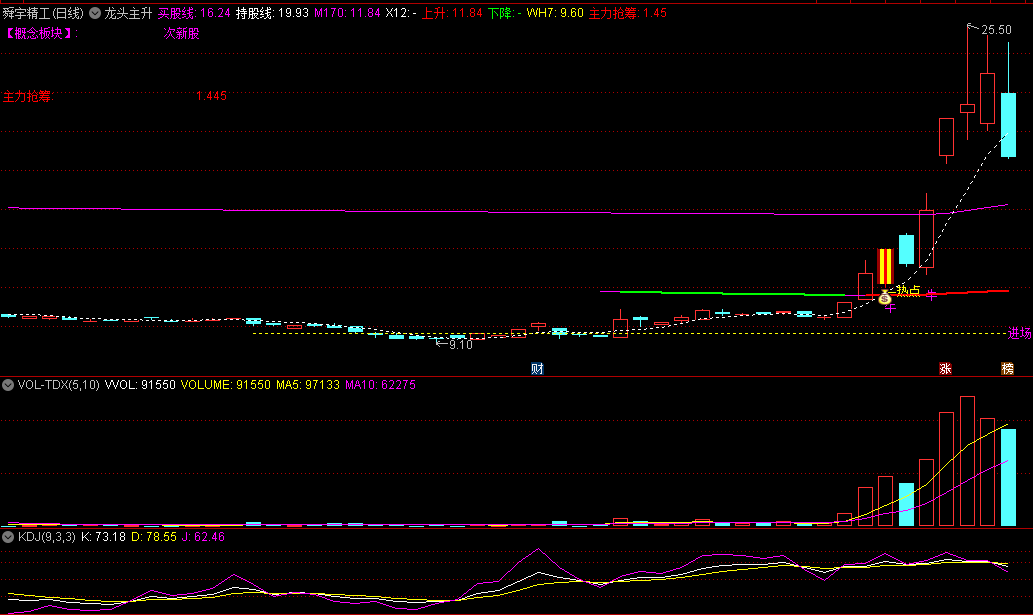Viewport: 1033px width, 615px height.
Task: Click the 上升: 11.84 value
Action: [x=452, y=13]
